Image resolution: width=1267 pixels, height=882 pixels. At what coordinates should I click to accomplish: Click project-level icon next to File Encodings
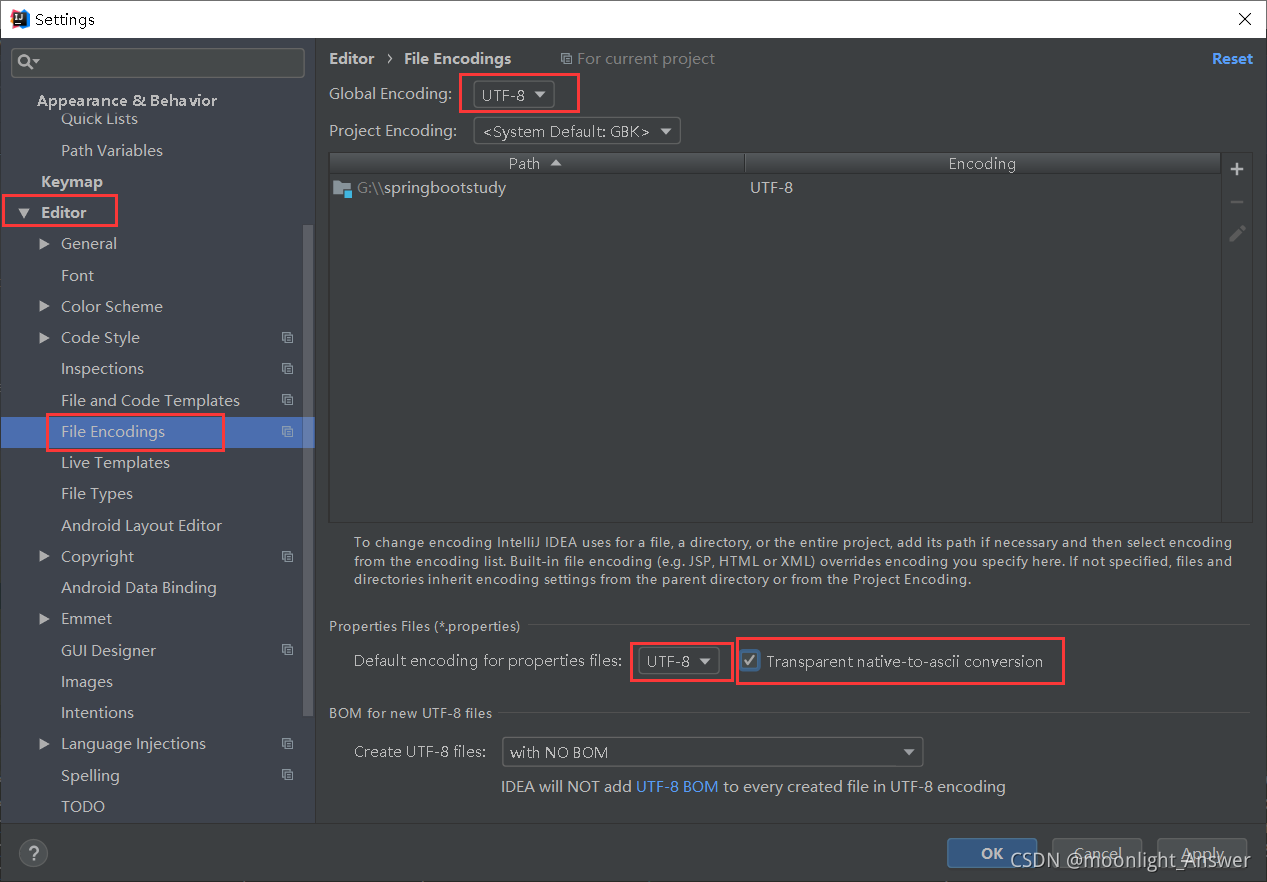[287, 432]
